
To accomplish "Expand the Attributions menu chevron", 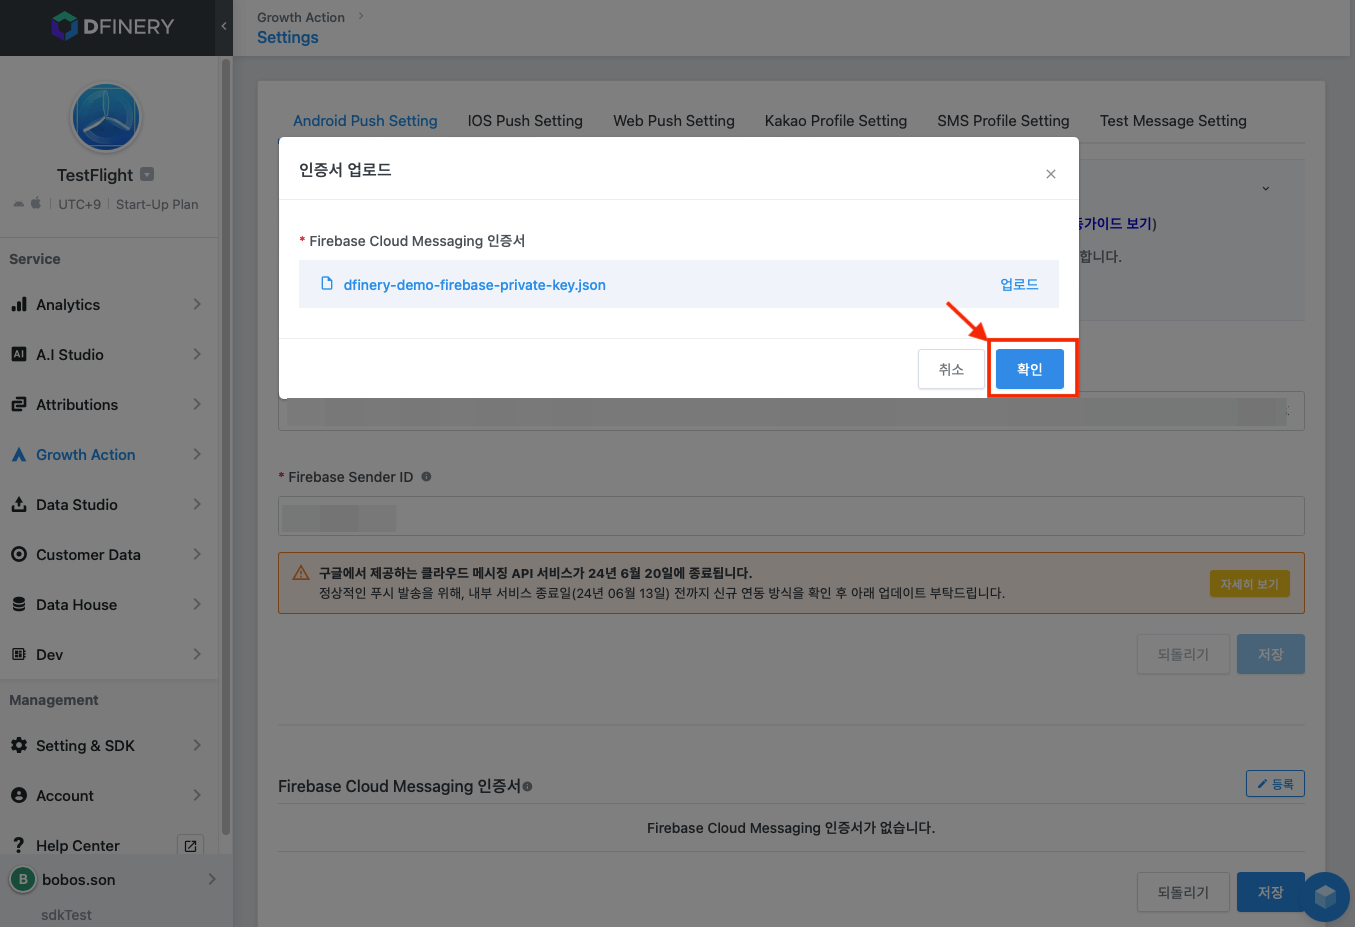I will pos(197,404).
